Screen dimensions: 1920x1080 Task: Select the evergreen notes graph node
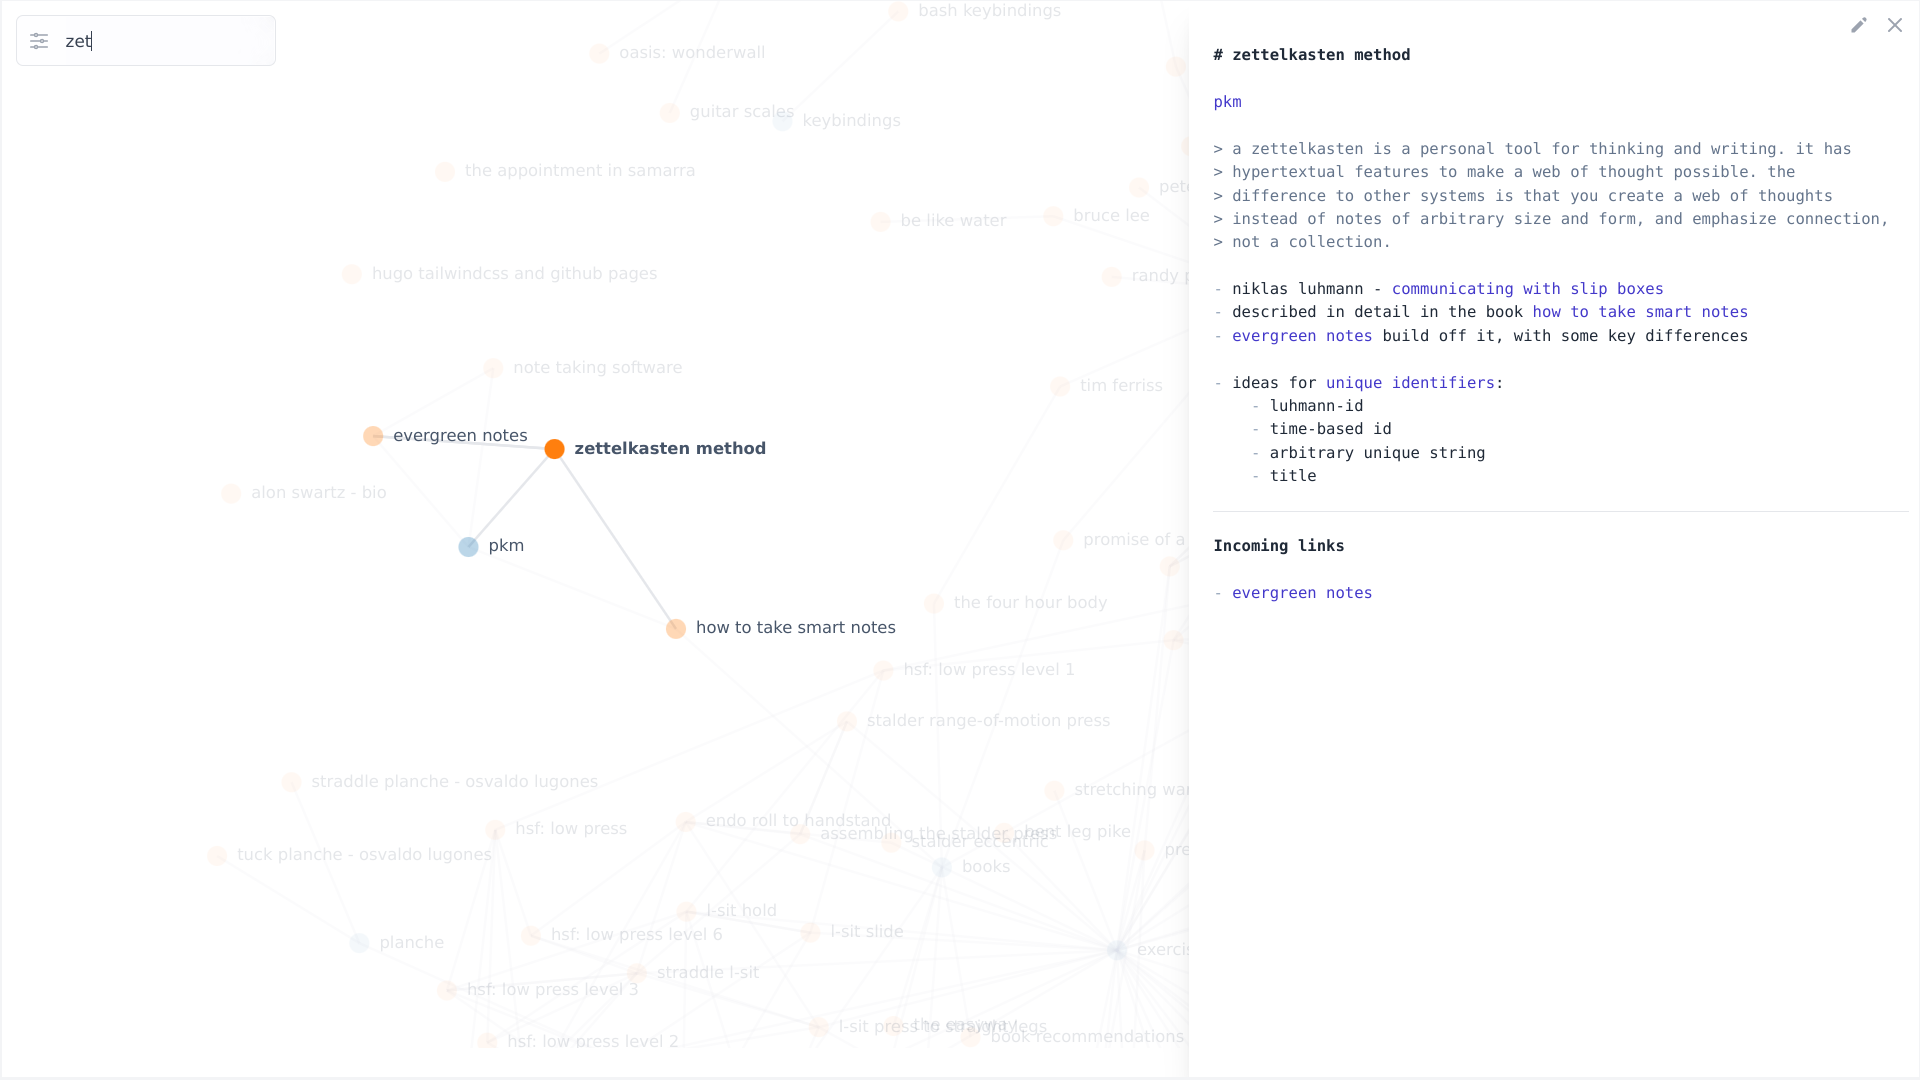373,436
